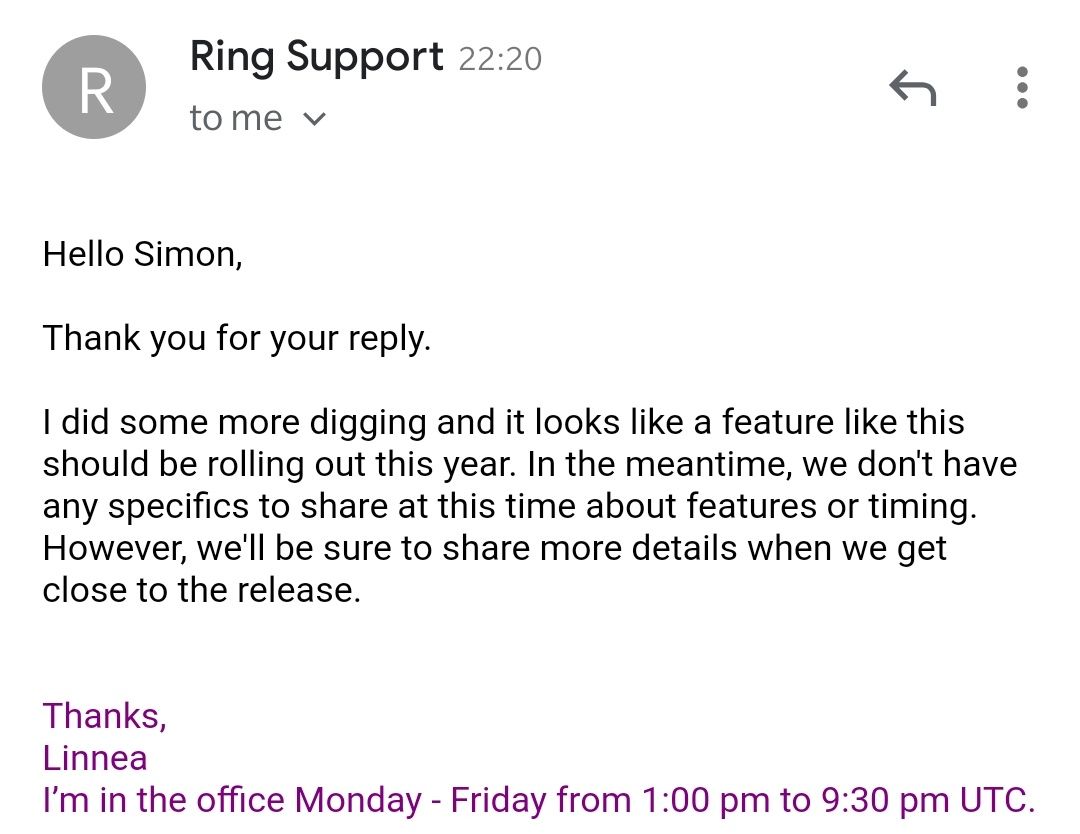
Task: Click the greeting line 'Hello Simon,'
Action: point(143,254)
